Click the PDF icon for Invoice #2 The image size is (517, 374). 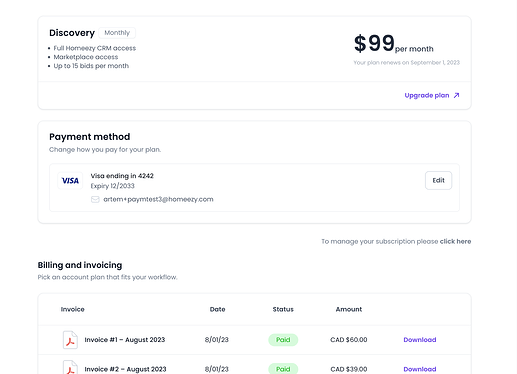70,367
